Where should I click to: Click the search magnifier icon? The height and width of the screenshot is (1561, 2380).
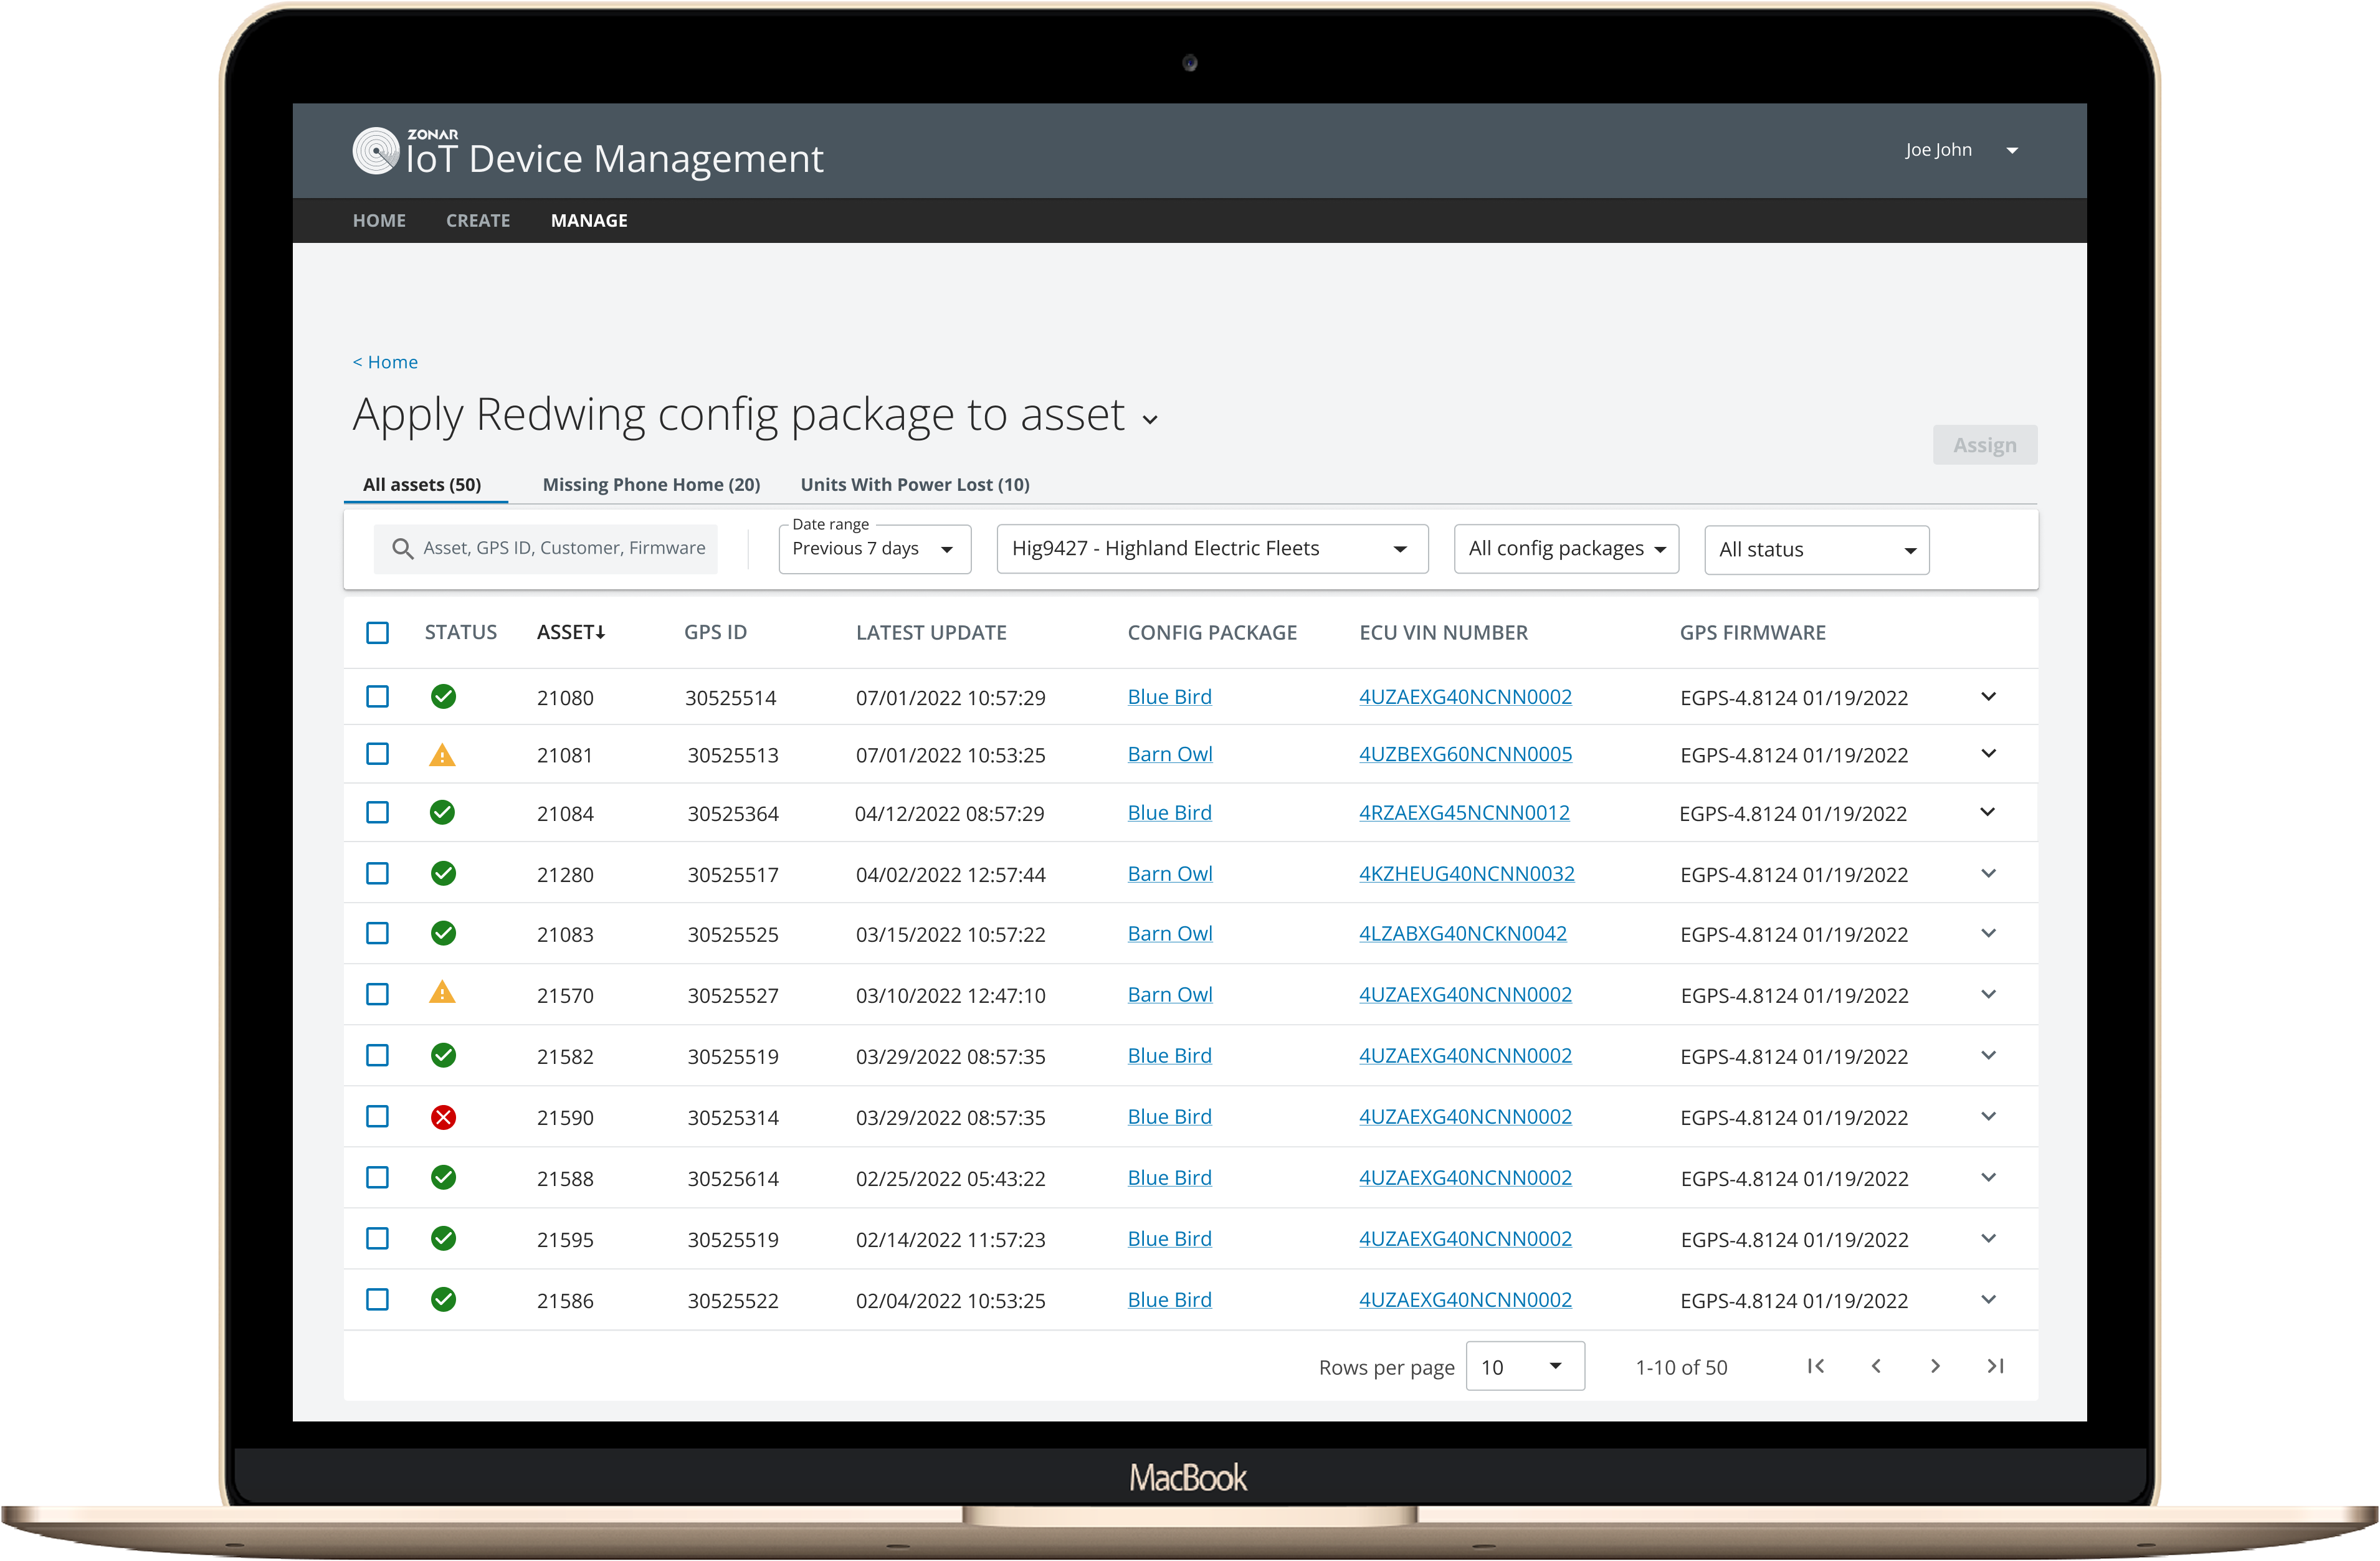[x=402, y=549]
